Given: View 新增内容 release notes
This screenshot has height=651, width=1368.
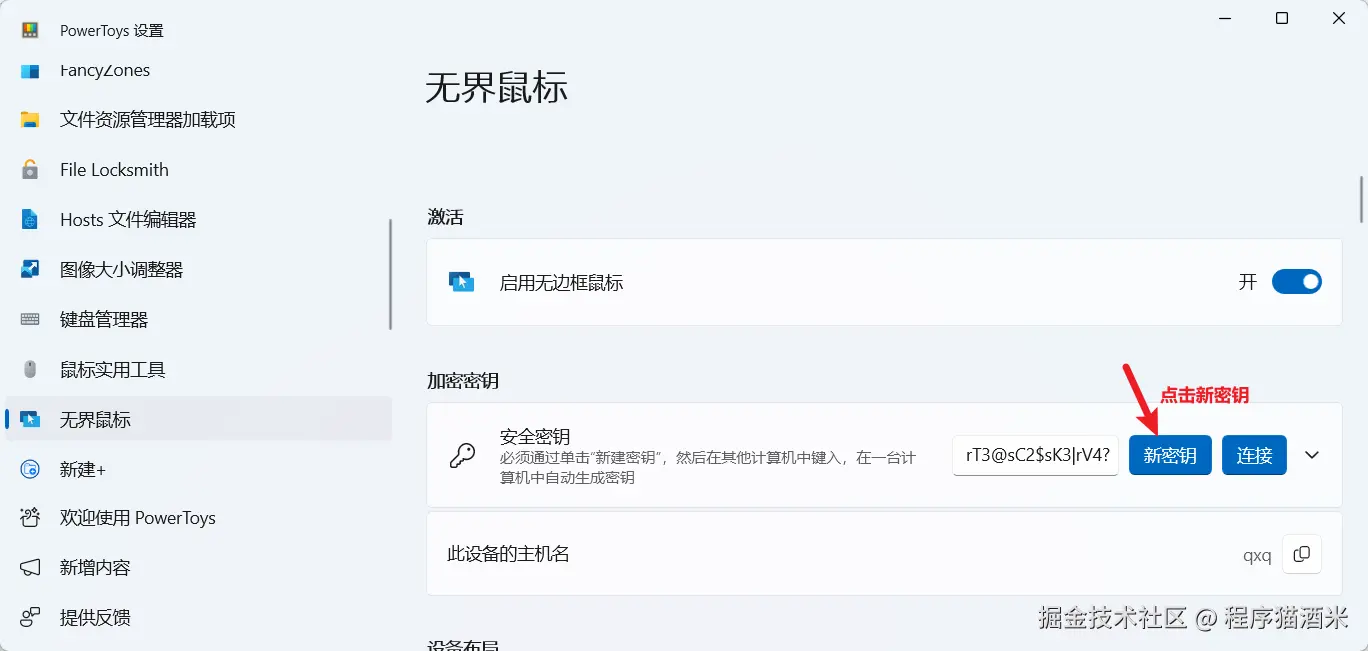Looking at the screenshot, I should click(x=198, y=568).
